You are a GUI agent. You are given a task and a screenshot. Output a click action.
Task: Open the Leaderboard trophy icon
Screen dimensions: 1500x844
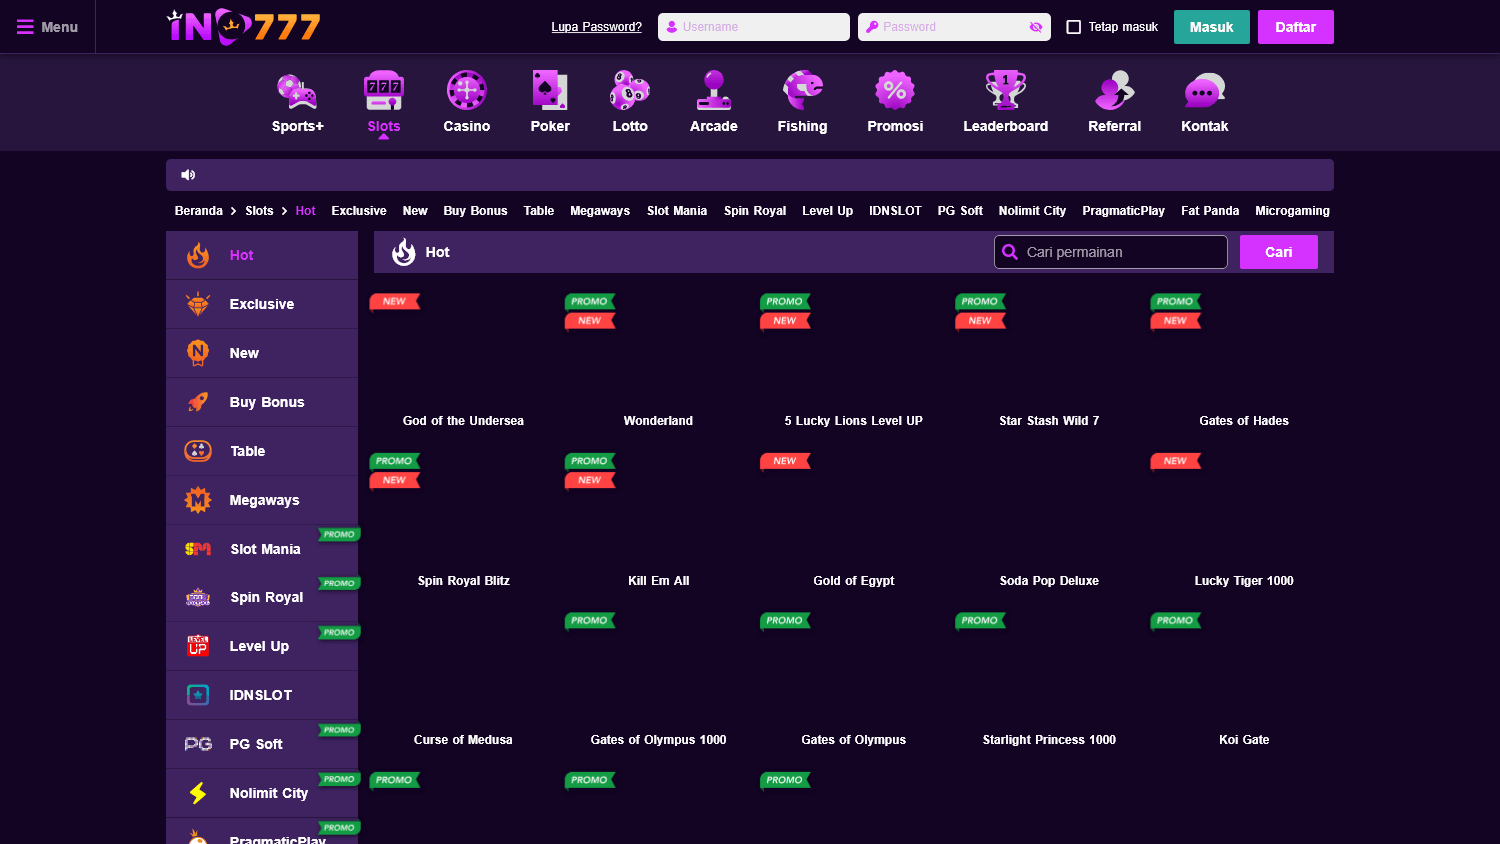tap(1006, 91)
